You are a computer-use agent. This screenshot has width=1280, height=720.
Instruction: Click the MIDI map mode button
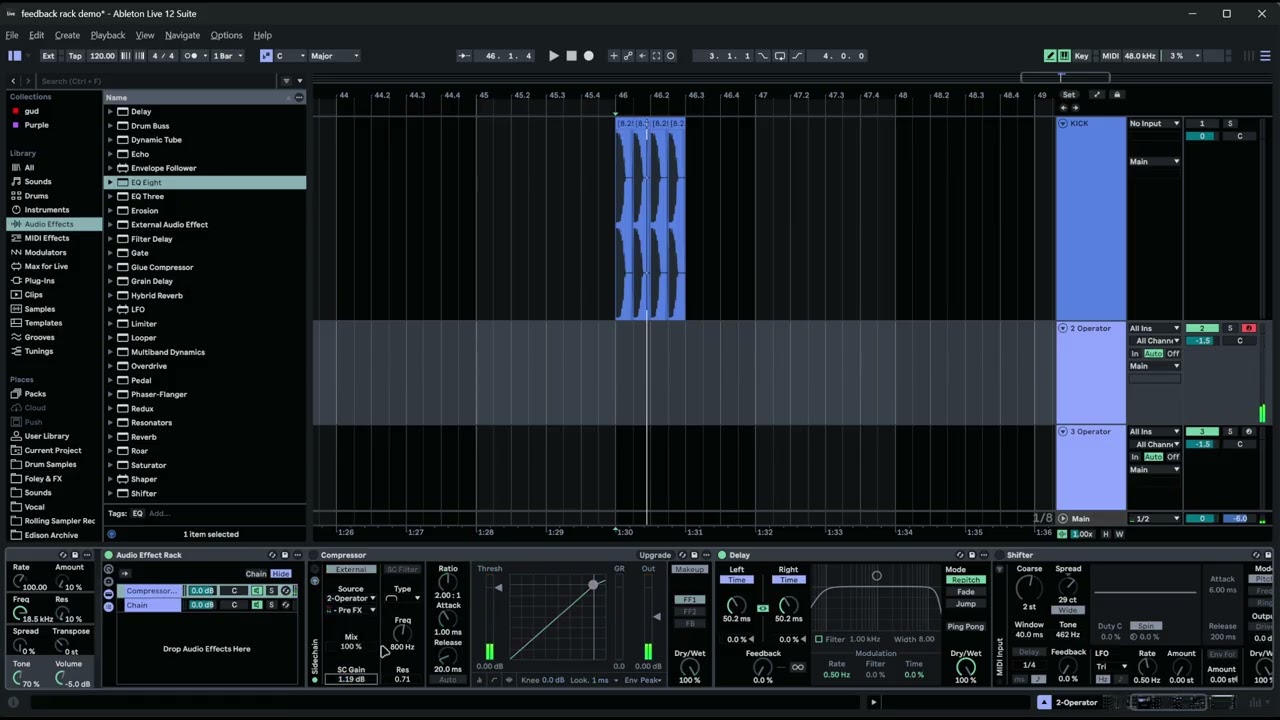coord(1110,56)
